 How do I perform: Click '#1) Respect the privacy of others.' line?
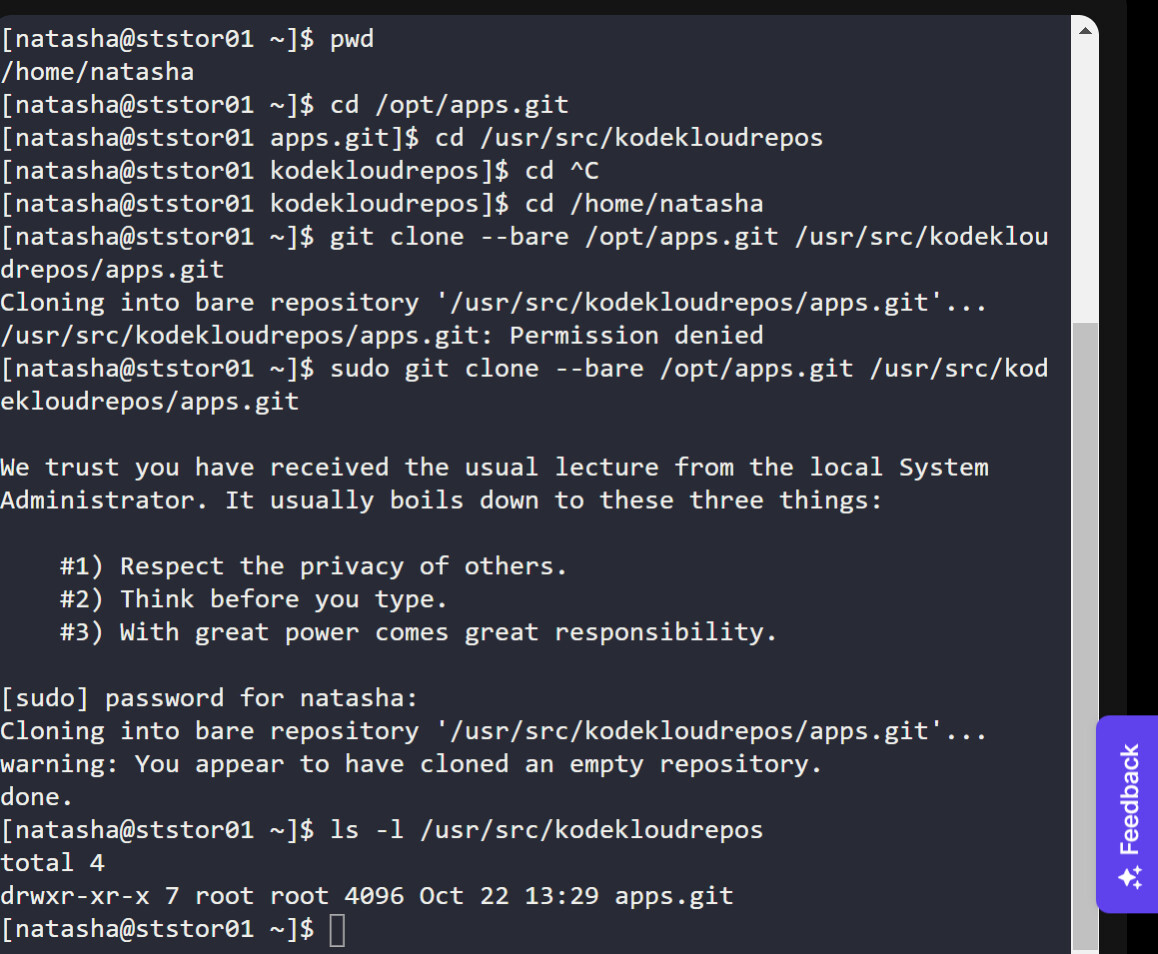(314, 567)
